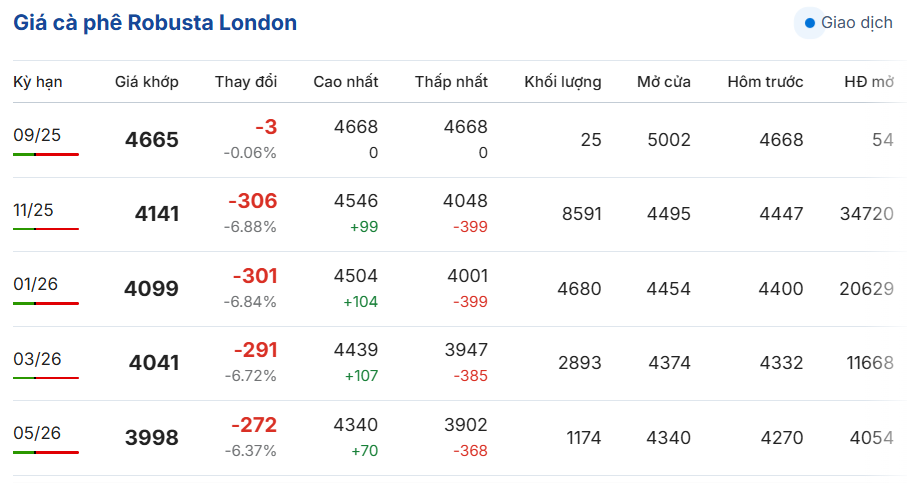
Task: Click the 4141 matched price for 11/25
Action: pos(157,214)
